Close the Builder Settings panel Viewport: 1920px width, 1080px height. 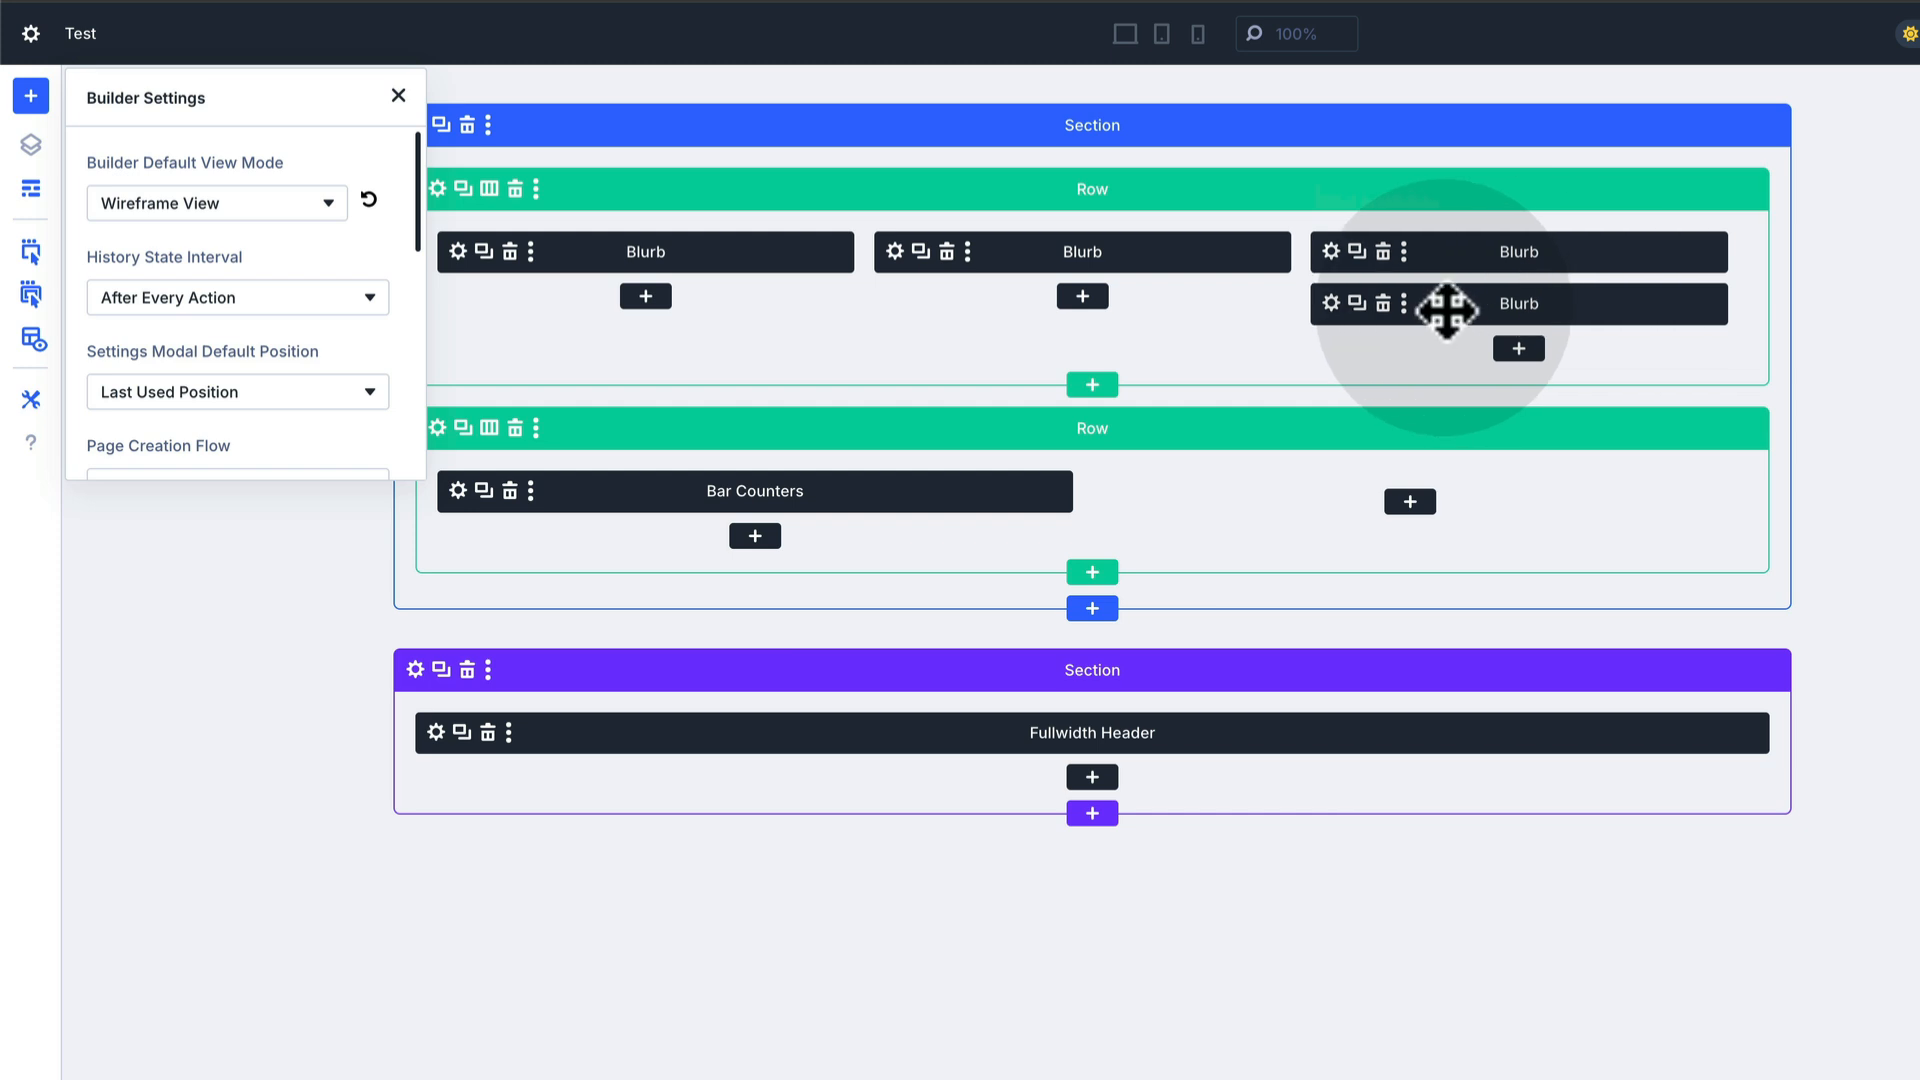tap(398, 95)
